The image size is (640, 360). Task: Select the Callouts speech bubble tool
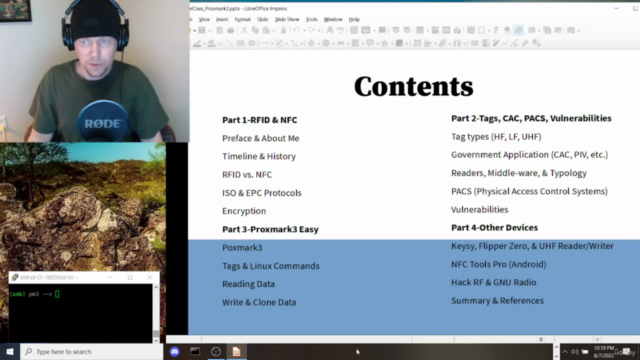370,43
